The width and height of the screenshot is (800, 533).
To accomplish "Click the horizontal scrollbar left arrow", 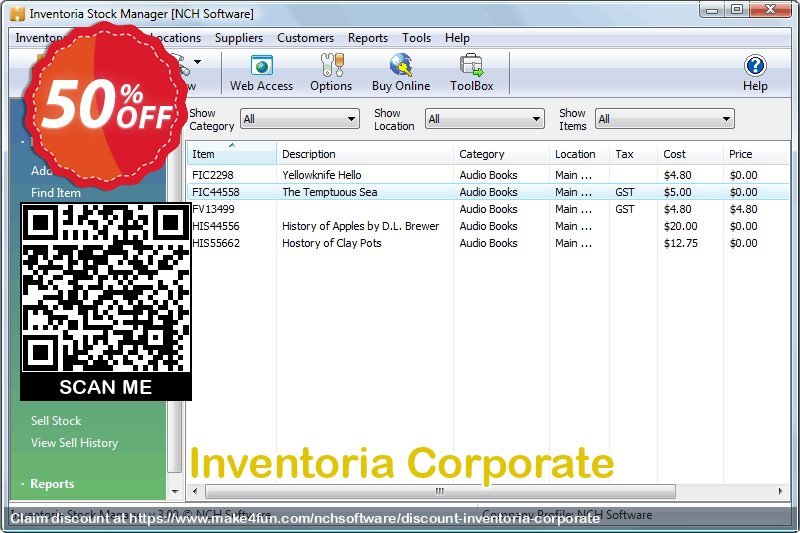I will pyautogui.click(x=195, y=492).
